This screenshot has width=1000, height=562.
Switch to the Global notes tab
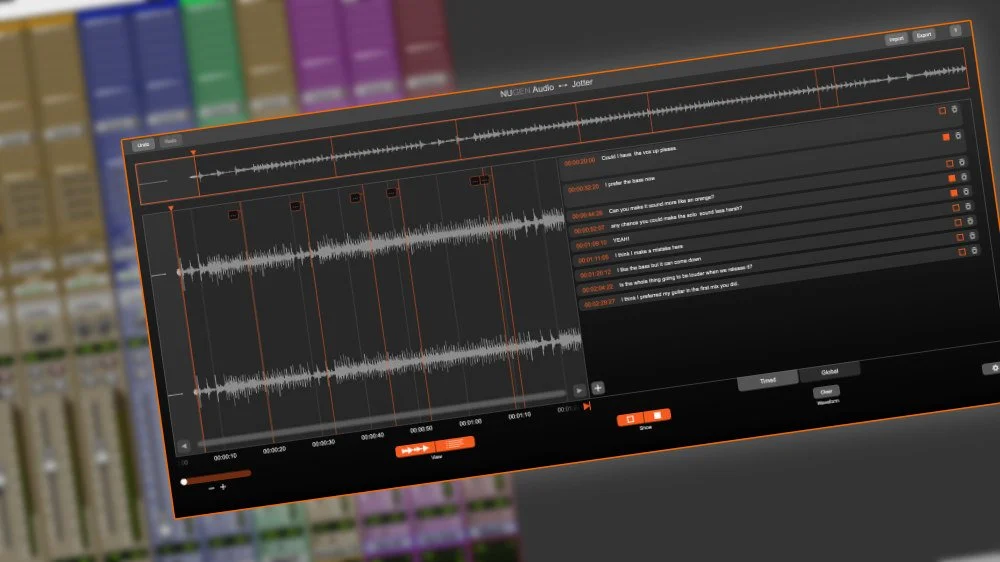830,372
